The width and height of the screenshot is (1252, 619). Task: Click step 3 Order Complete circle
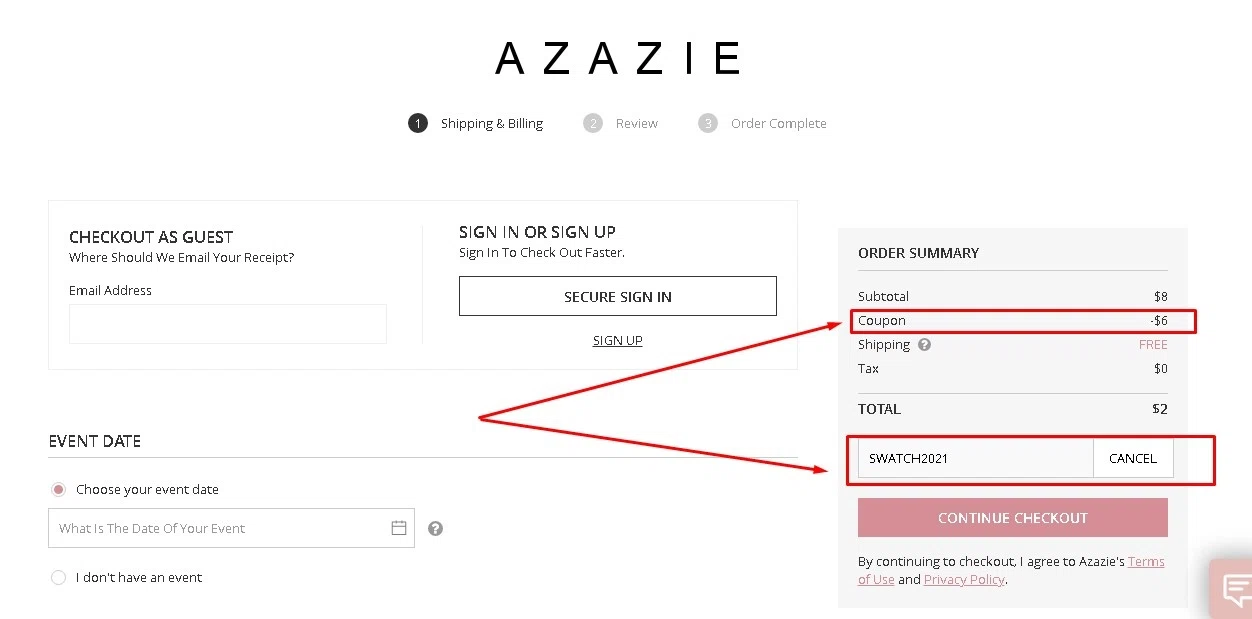[708, 123]
